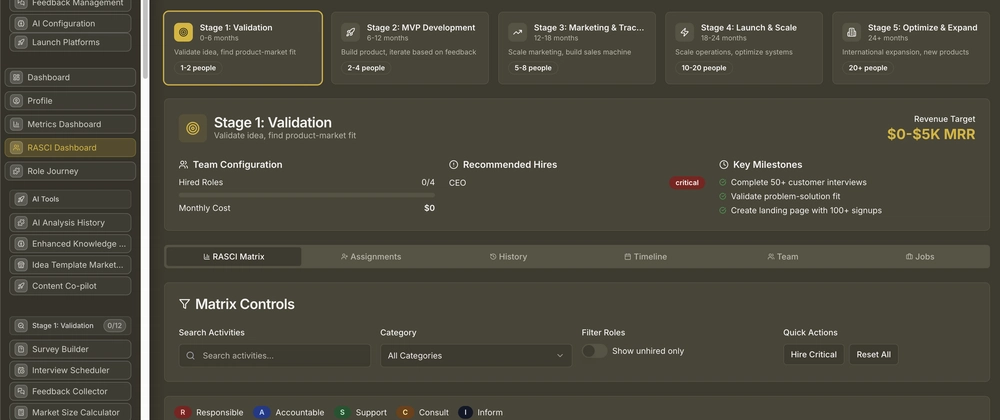Screen dimensions: 1000x420
Task: Click checkmark beside Complete 50+ customer interviews
Action: (723, 183)
